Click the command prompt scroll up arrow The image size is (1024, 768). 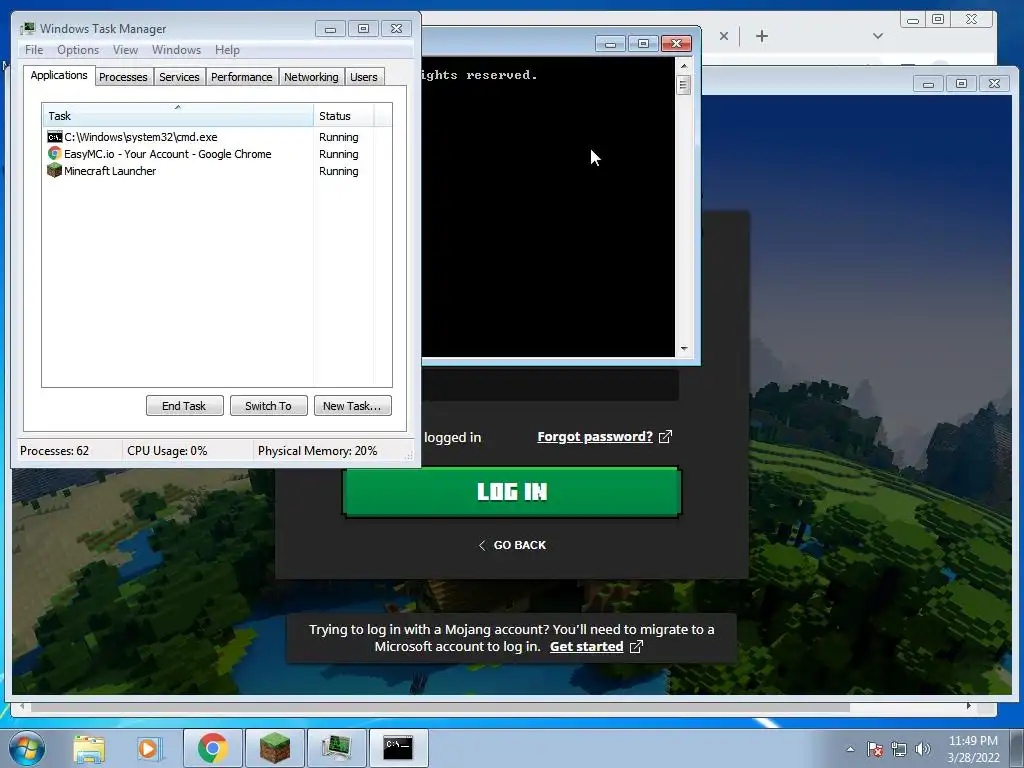coord(684,66)
